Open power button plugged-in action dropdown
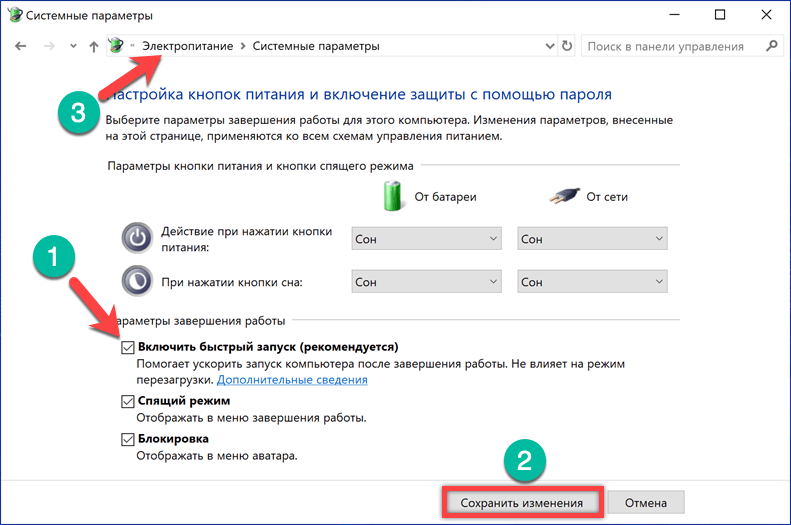 [x=592, y=239]
